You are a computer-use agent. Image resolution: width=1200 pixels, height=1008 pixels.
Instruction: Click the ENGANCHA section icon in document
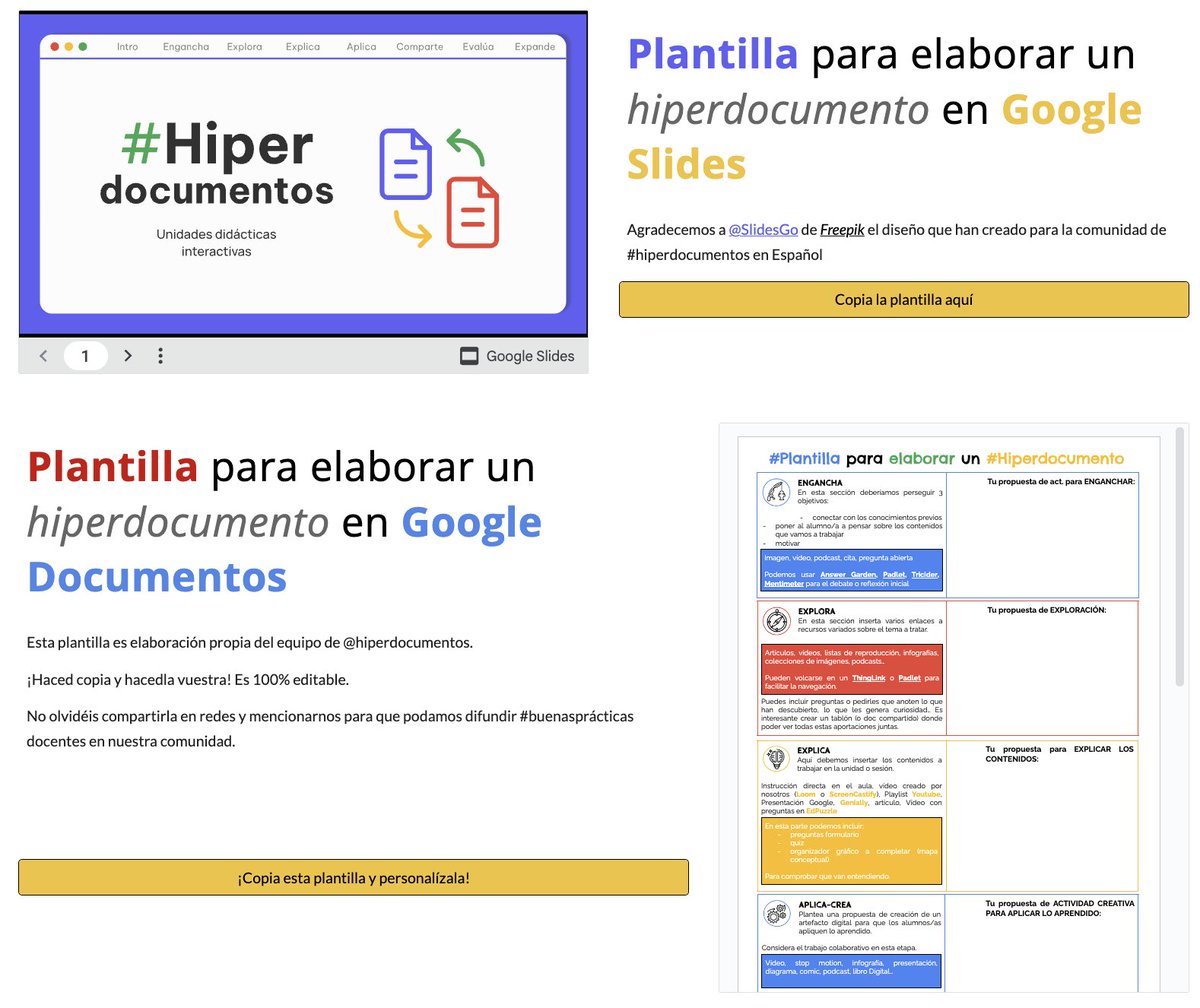(776, 492)
